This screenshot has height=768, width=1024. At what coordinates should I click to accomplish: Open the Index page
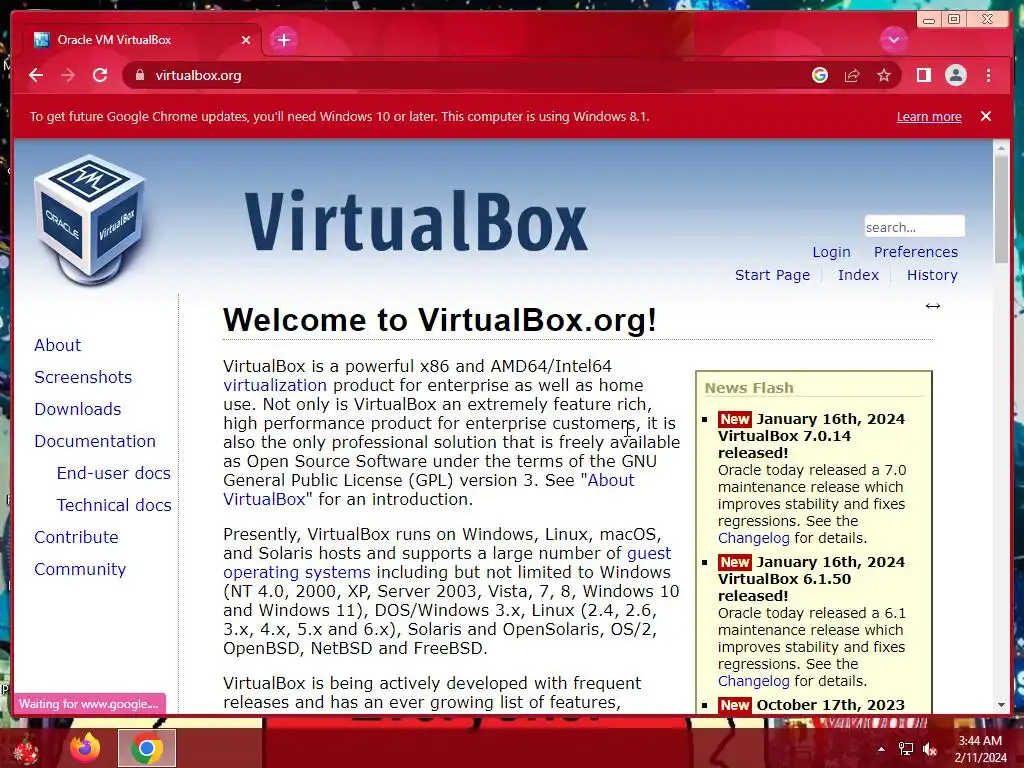tap(858, 275)
